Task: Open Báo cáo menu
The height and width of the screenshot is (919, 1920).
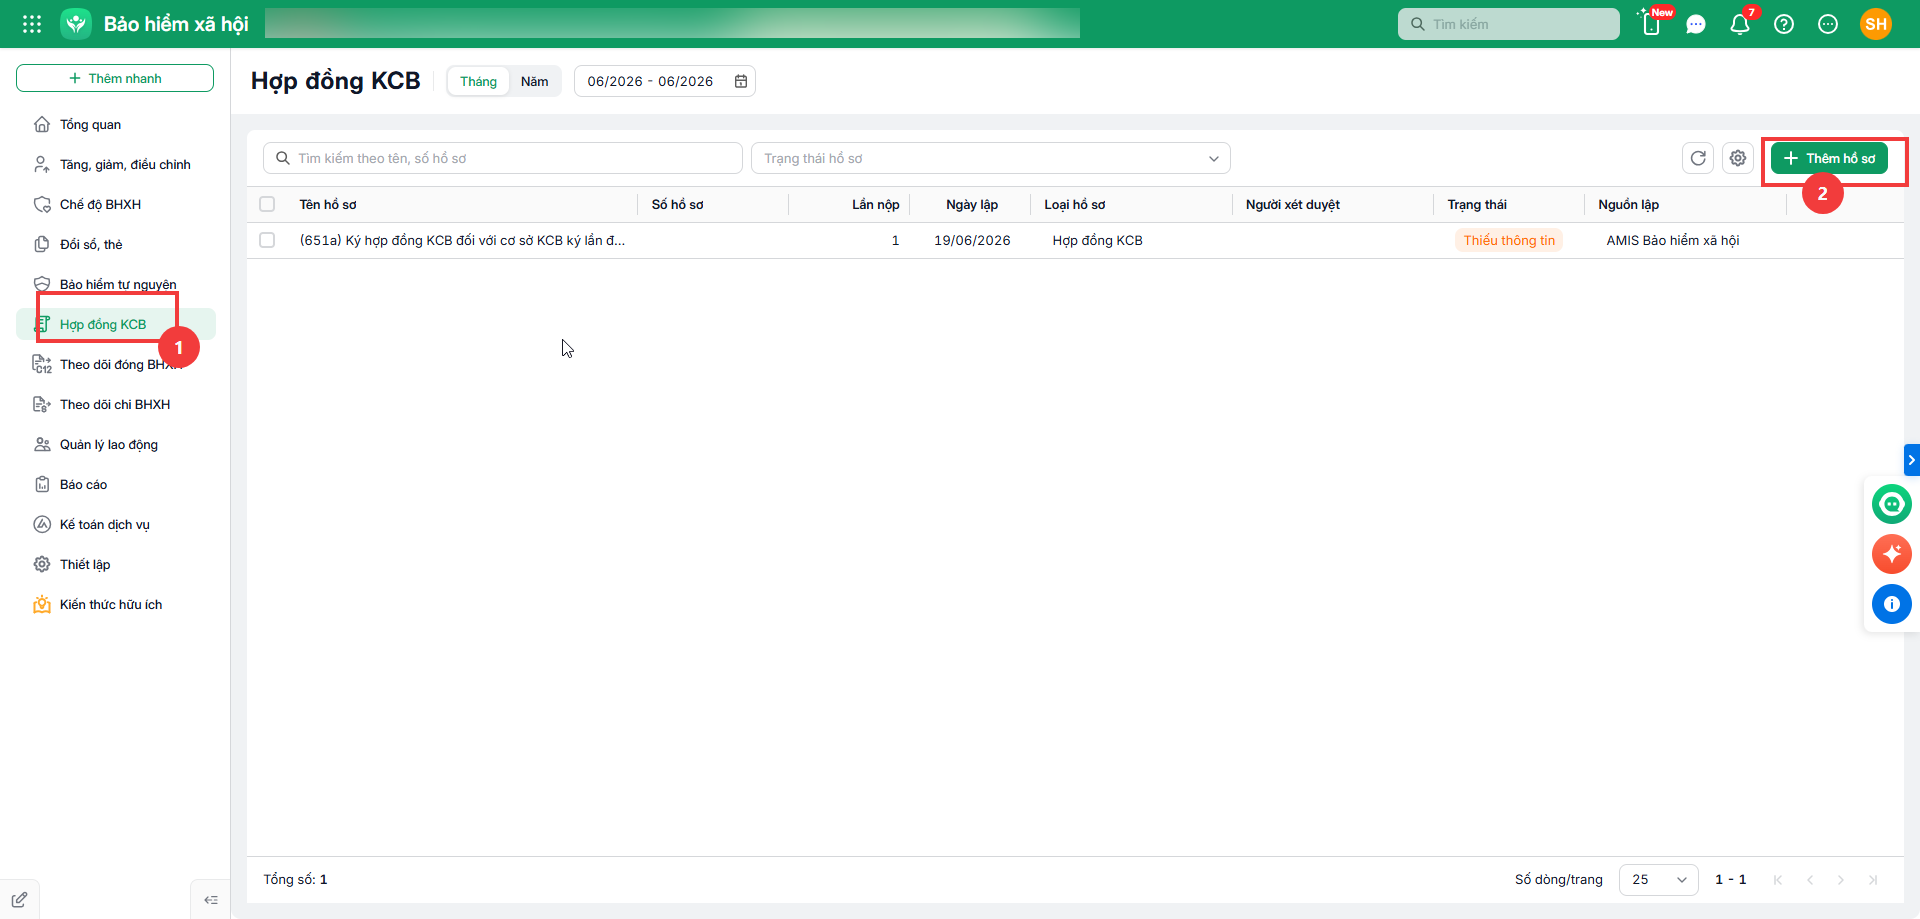Action: click(x=115, y=484)
